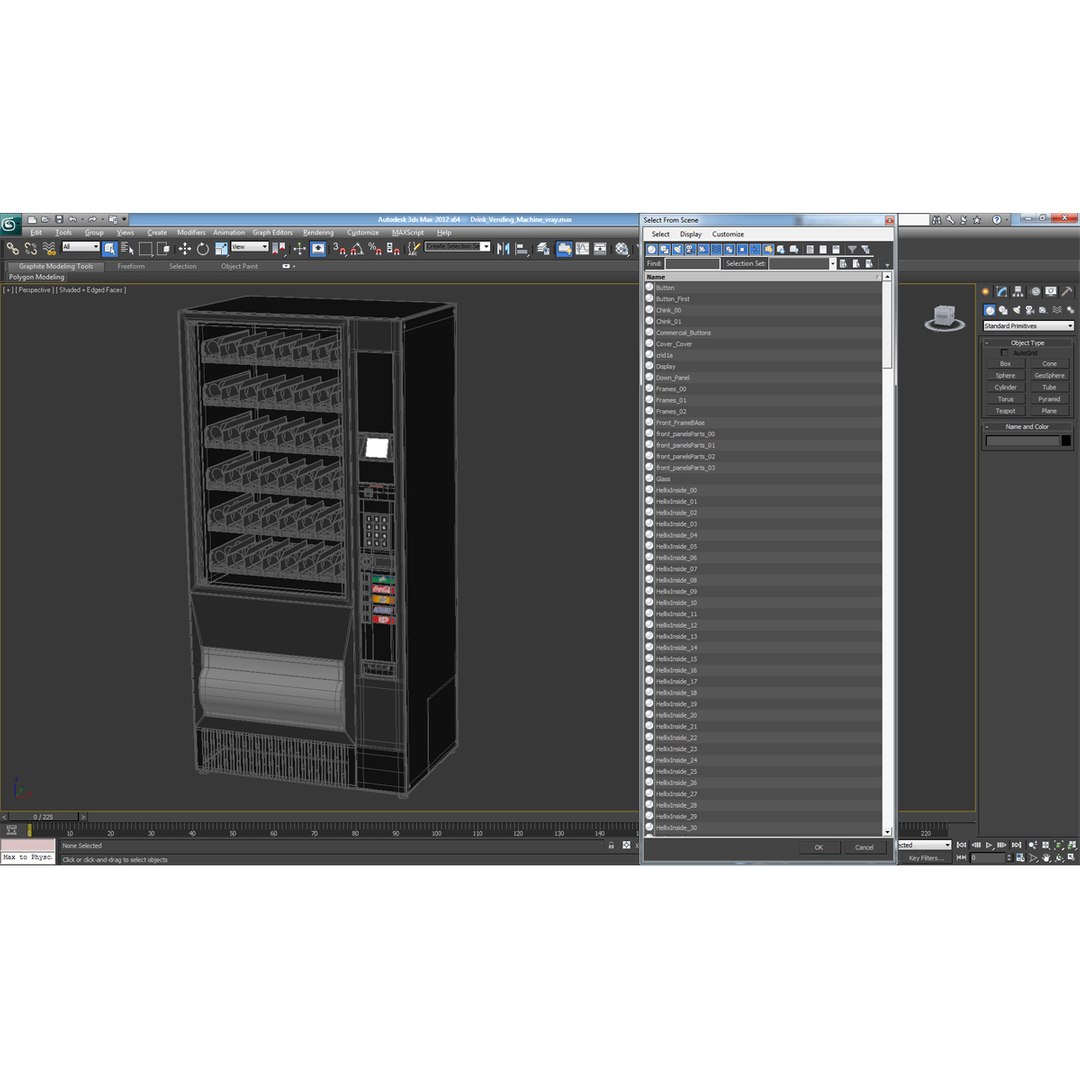Switch to Cameras category in Create panel
1080x1080 pixels.
(1030, 310)
